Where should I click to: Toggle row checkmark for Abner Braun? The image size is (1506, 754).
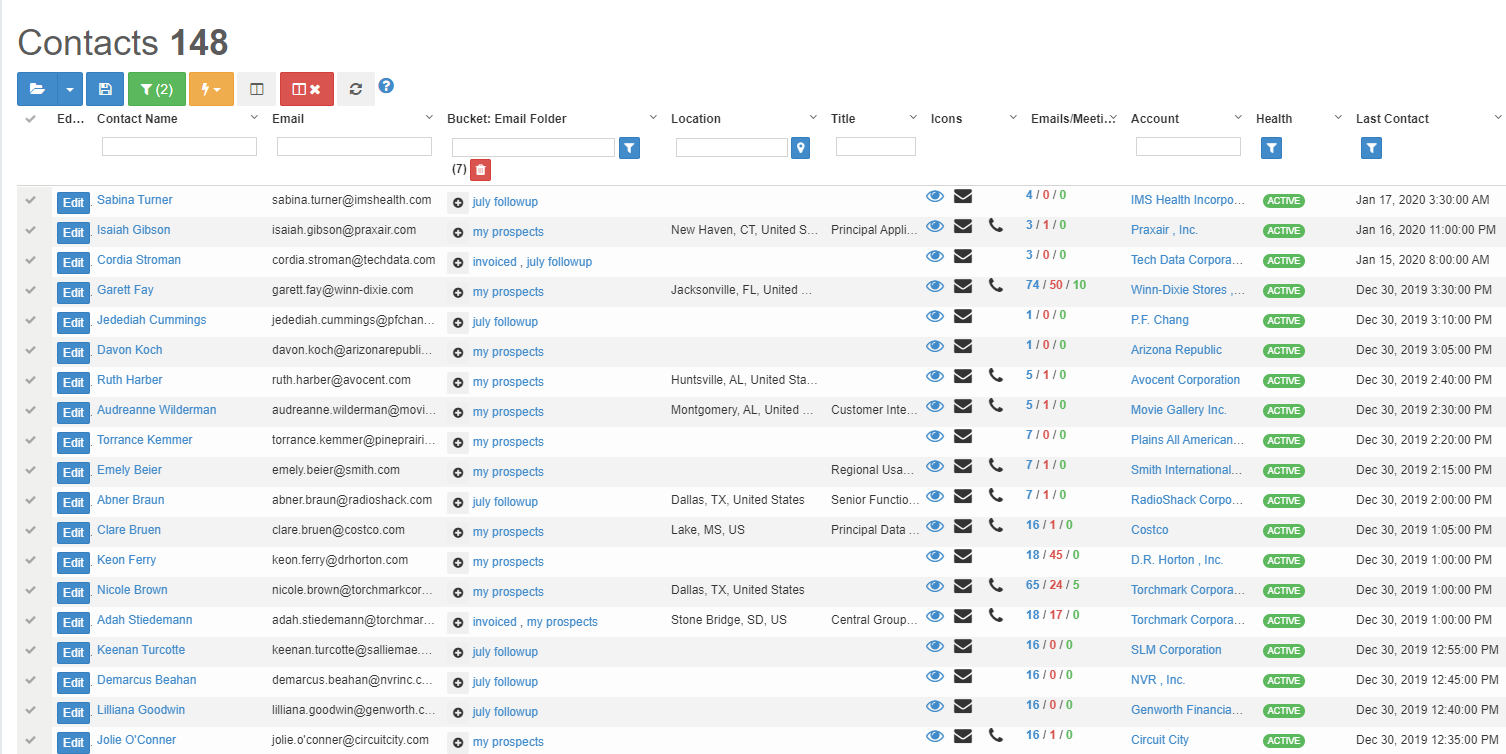point(30,500)
